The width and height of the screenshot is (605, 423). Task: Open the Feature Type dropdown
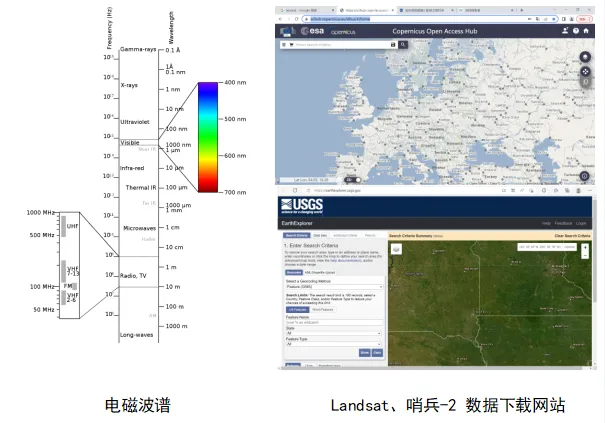(x=334, y=344)
